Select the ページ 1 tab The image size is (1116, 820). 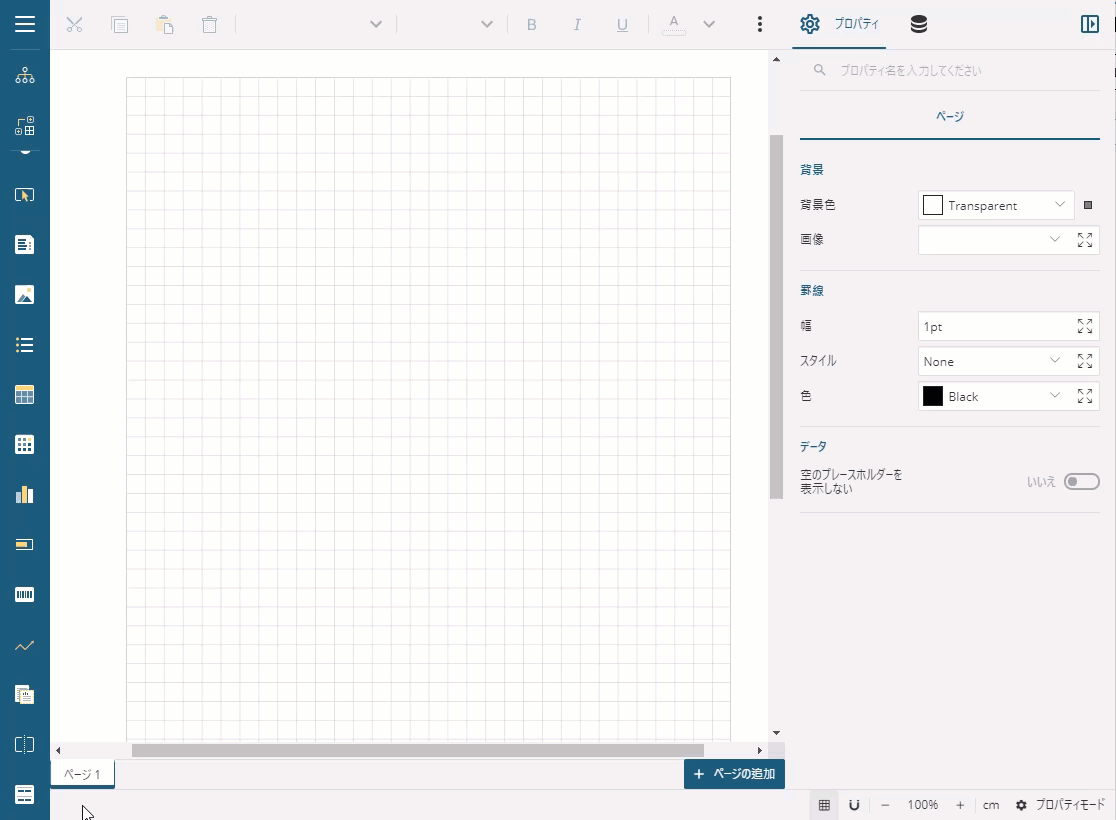coord(83,774)
